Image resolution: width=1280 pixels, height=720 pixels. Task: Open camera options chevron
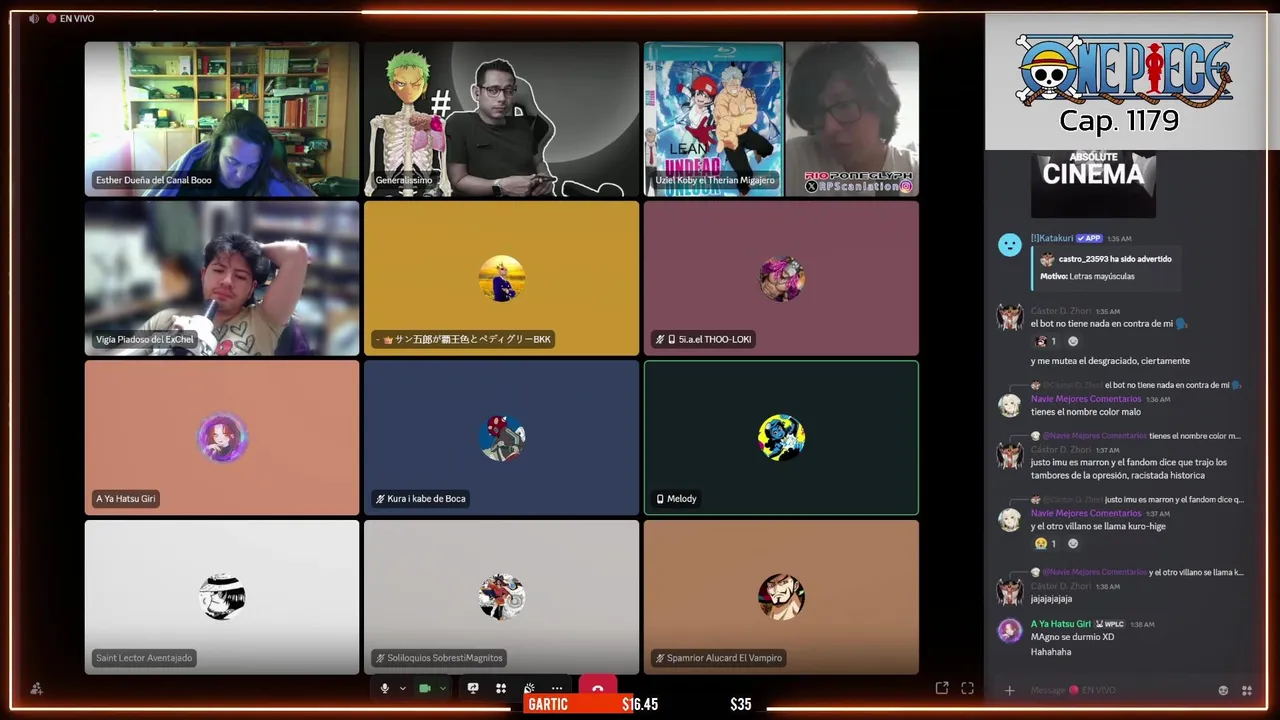(442, 688)
